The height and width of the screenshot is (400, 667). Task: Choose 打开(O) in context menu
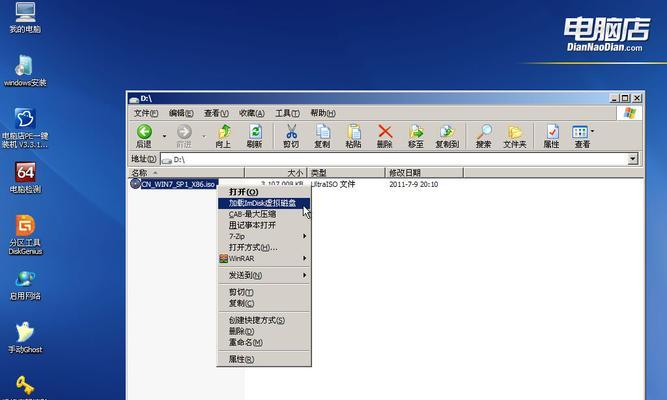click(x=264, y=192)
